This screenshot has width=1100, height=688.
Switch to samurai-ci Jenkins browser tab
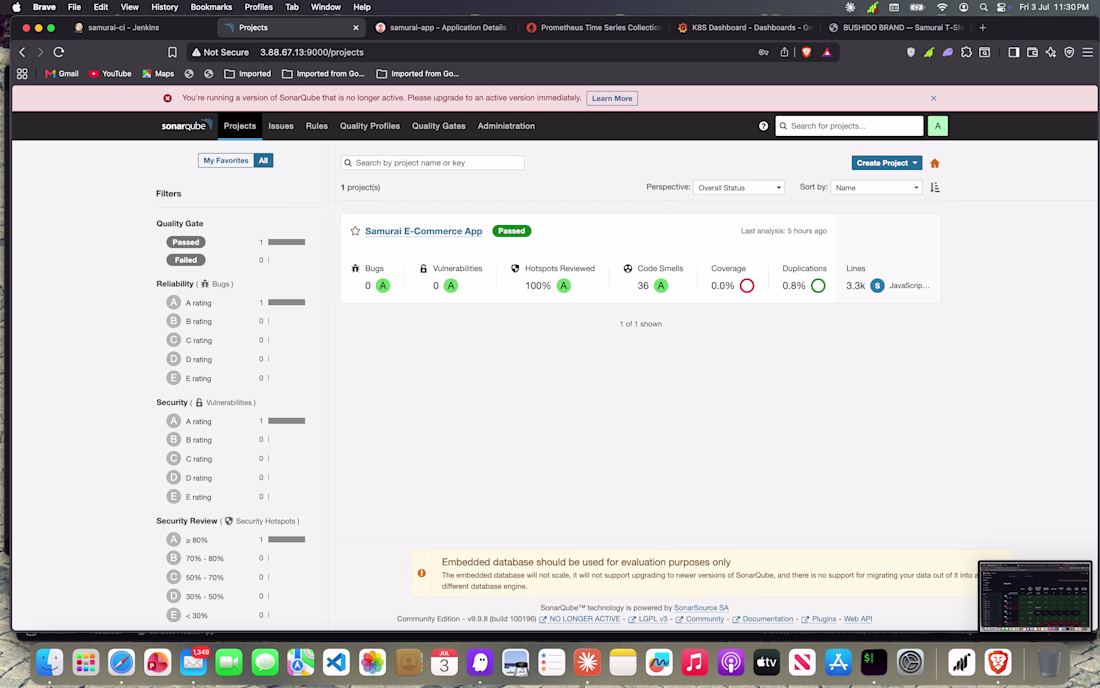(x=142, y=27)
